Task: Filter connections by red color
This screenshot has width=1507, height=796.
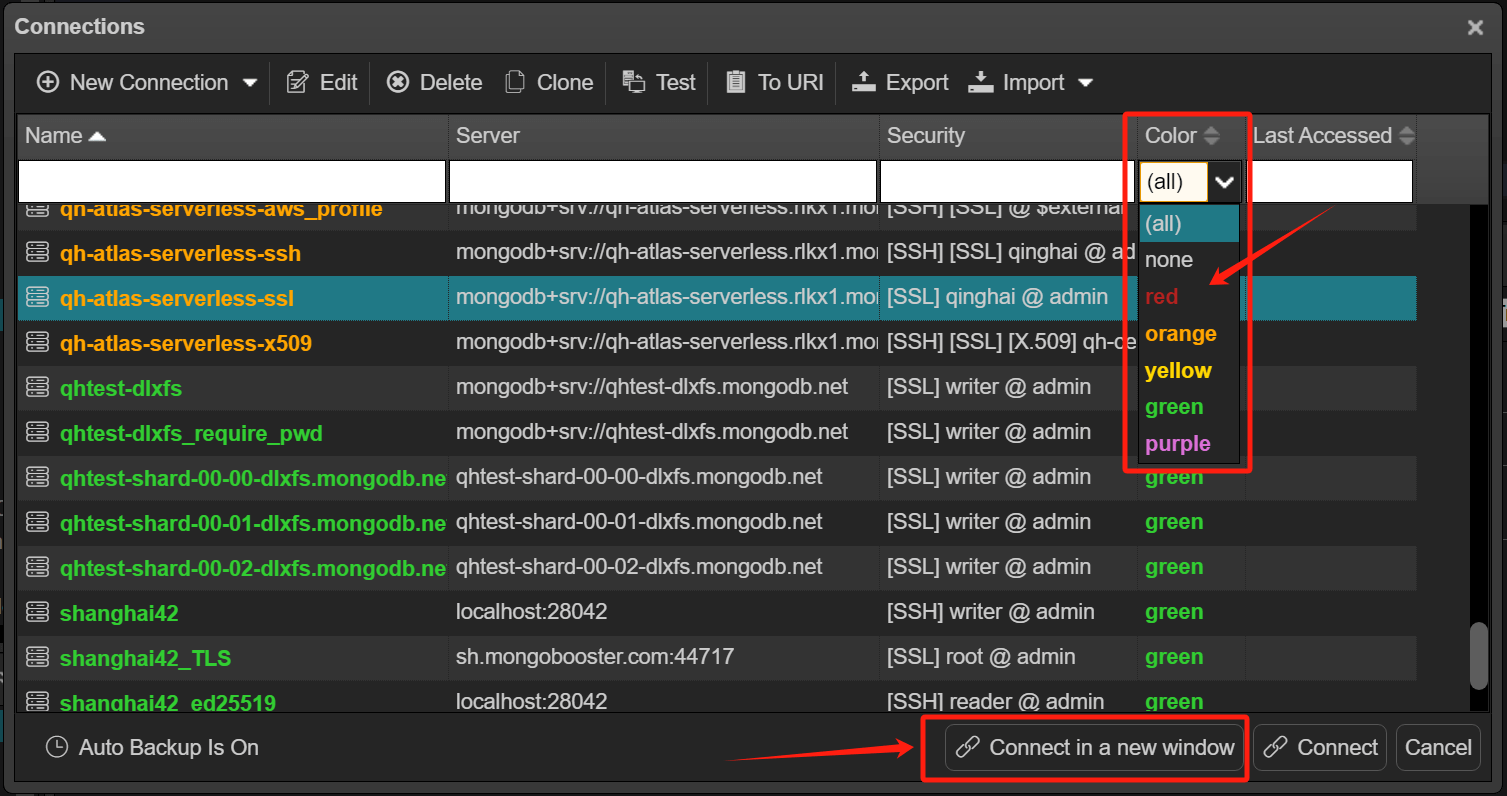Action: tap(1189, 297)
